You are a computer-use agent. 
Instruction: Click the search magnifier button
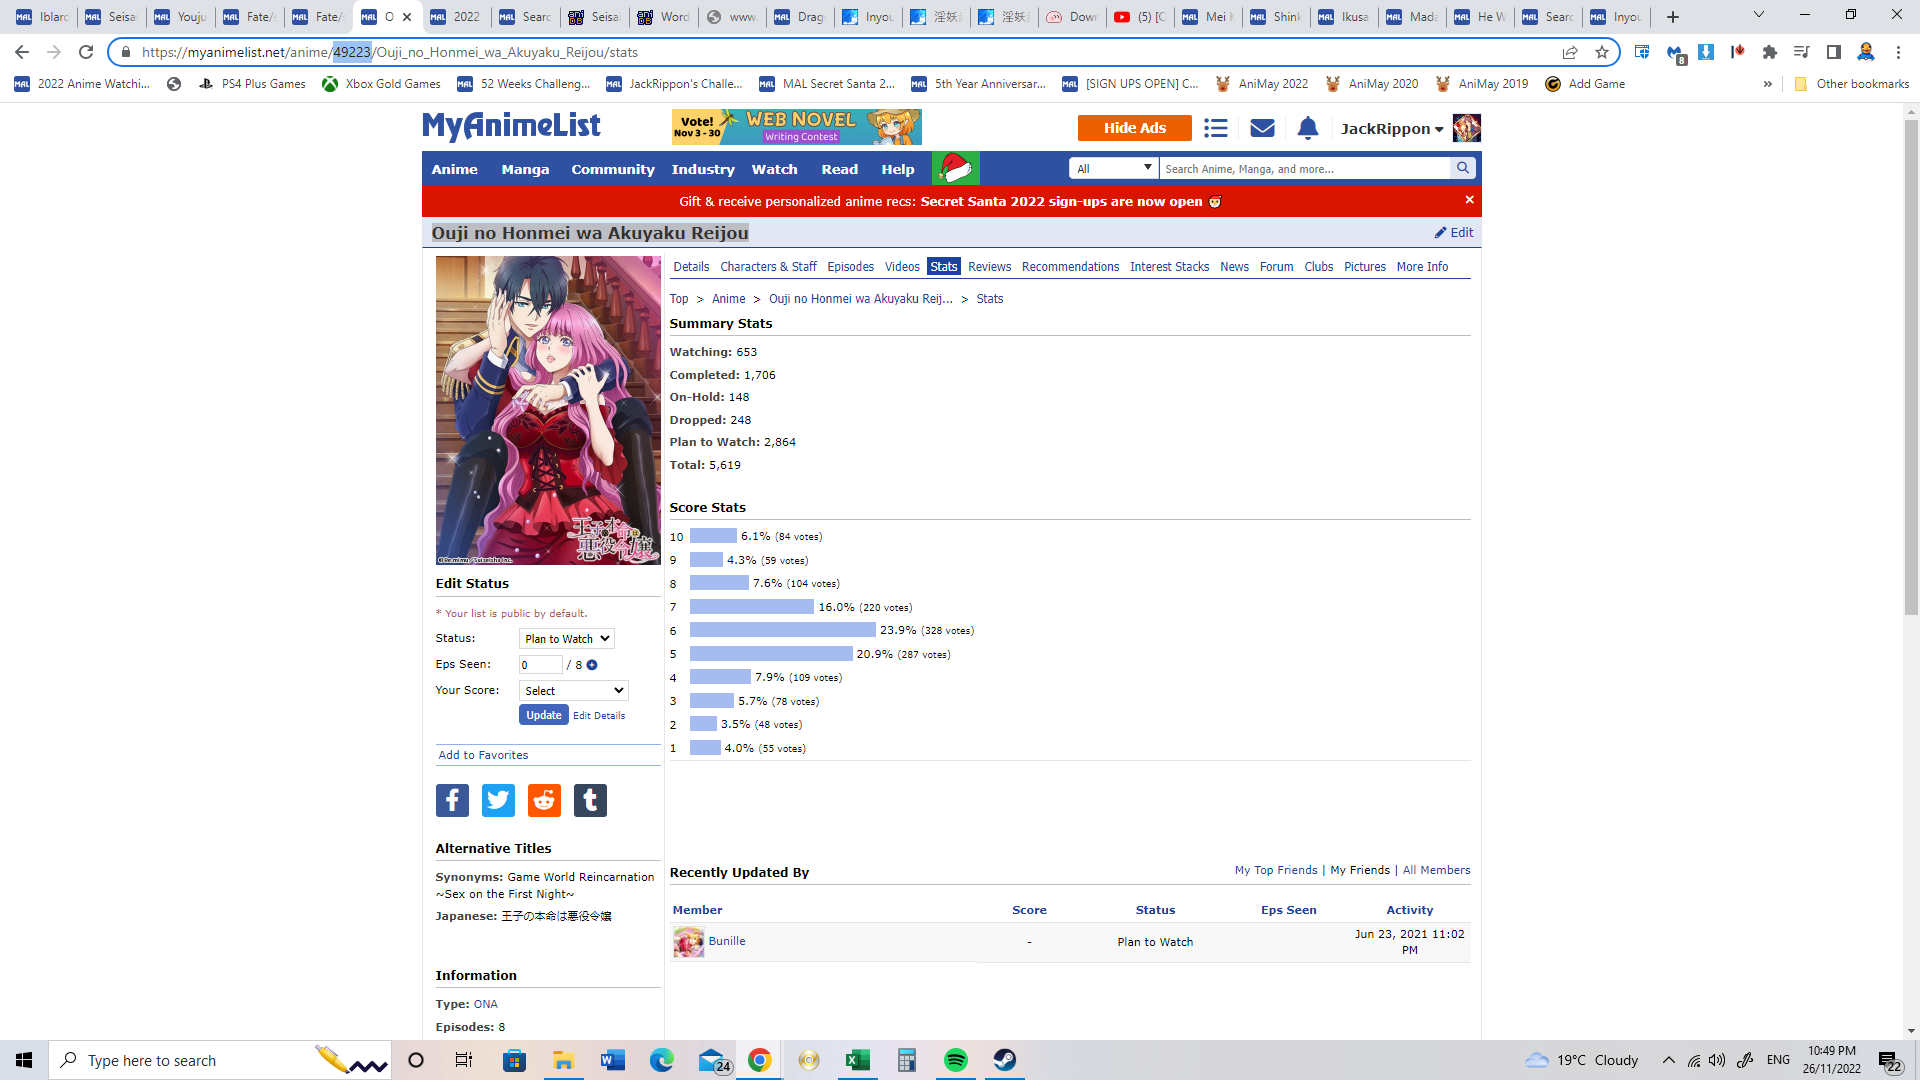coord(1463,168)
